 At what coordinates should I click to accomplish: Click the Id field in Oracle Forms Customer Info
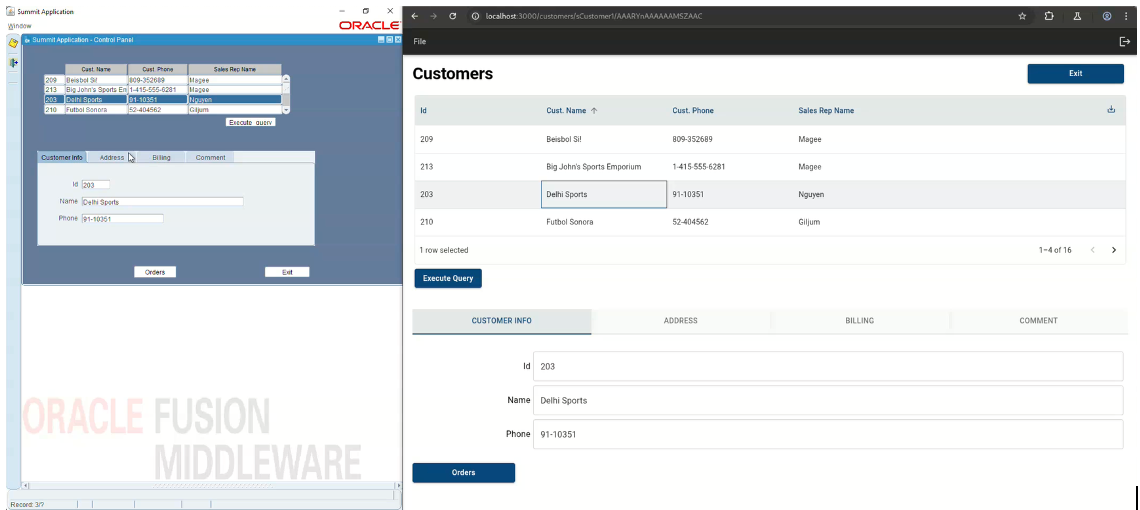pos(95,185)
